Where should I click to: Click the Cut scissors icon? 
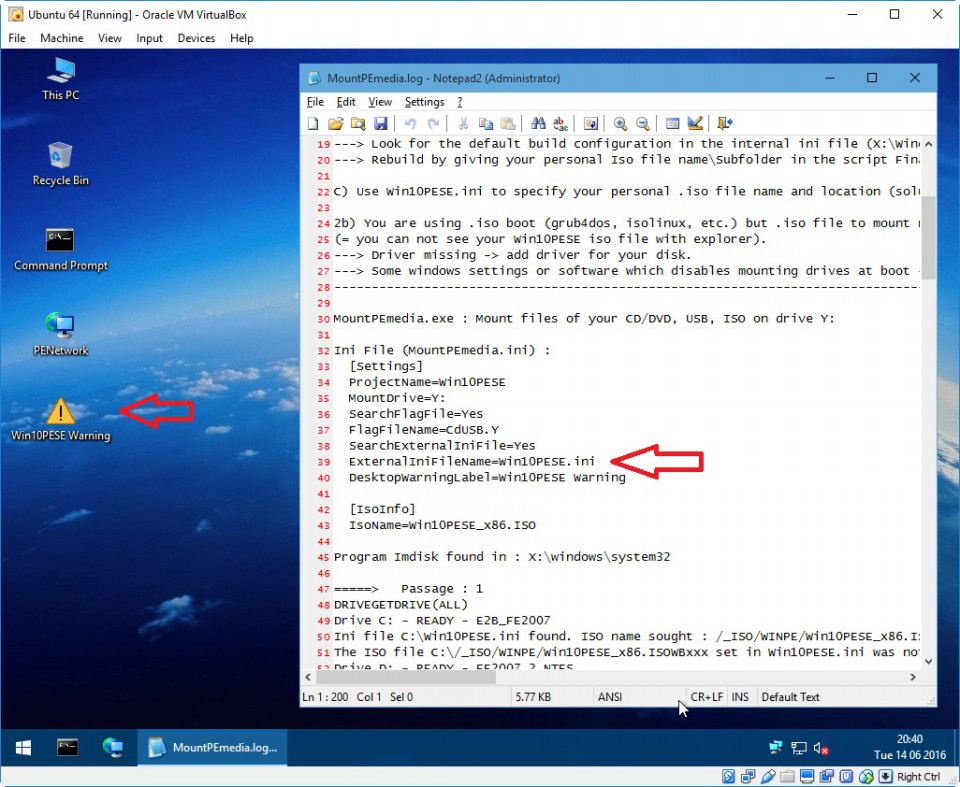[x=463, y=124]
